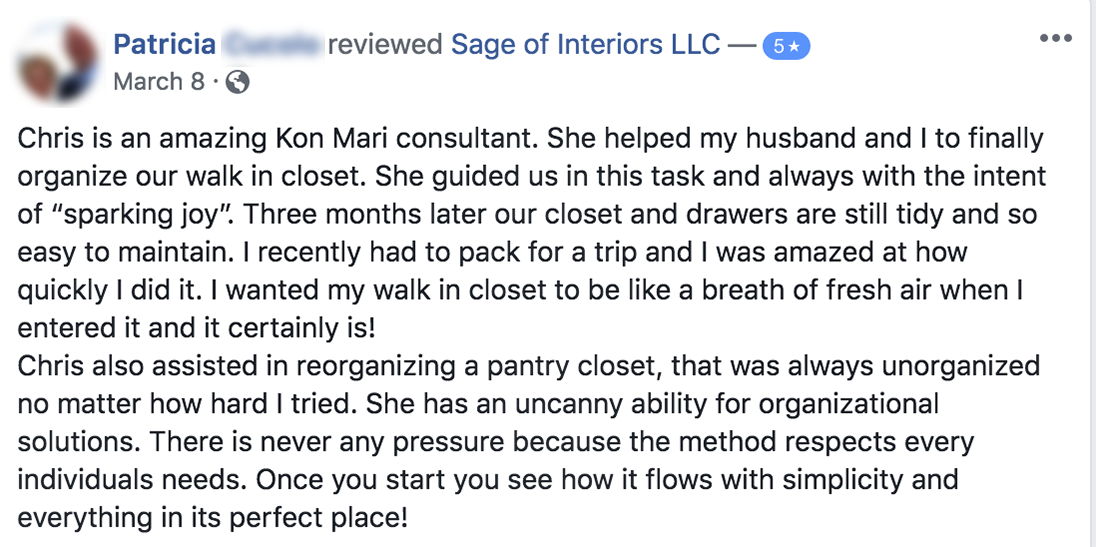Visit the Sage of Interiors LLC page
Image resolution: width=1096 pixels, height=547 pixels.
point(586,45)
